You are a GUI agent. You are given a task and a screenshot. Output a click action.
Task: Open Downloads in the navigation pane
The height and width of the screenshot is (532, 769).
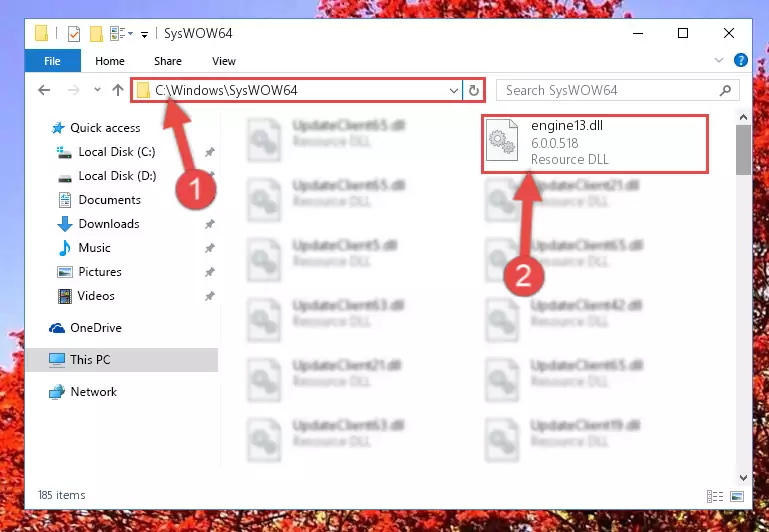(109, 224)
